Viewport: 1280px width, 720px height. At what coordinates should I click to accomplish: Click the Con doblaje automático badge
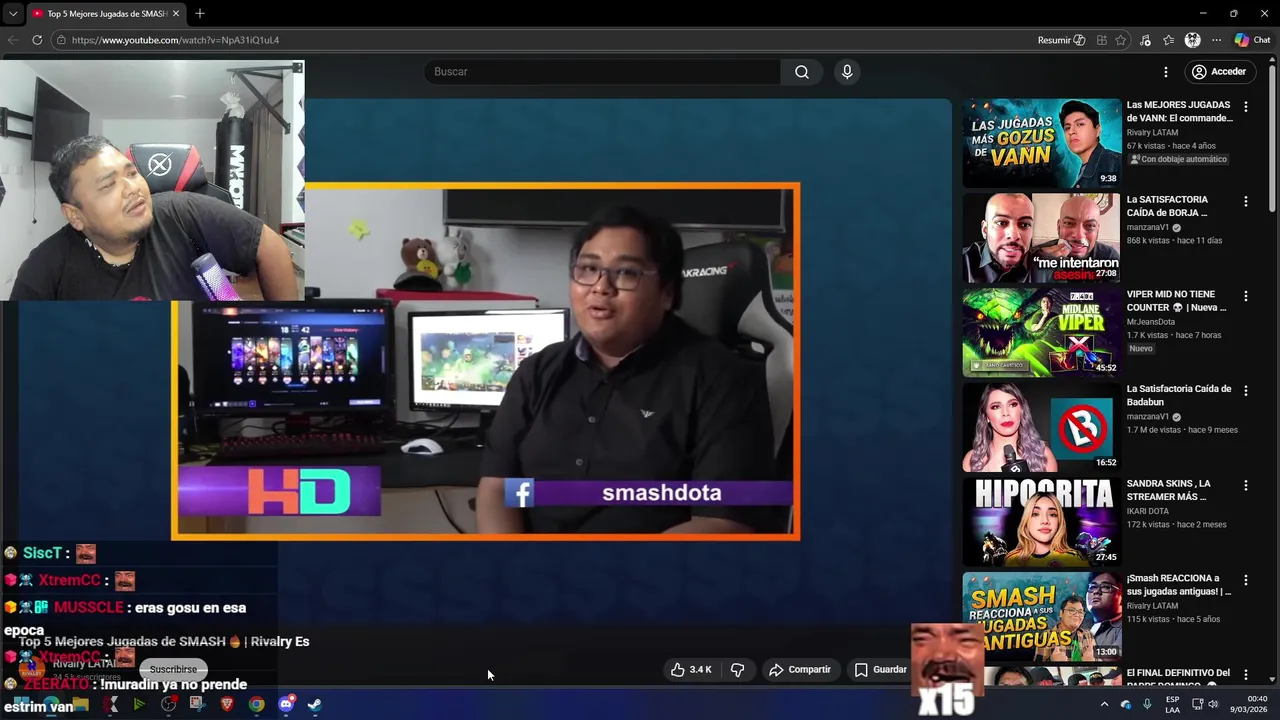coord(1178,159)
